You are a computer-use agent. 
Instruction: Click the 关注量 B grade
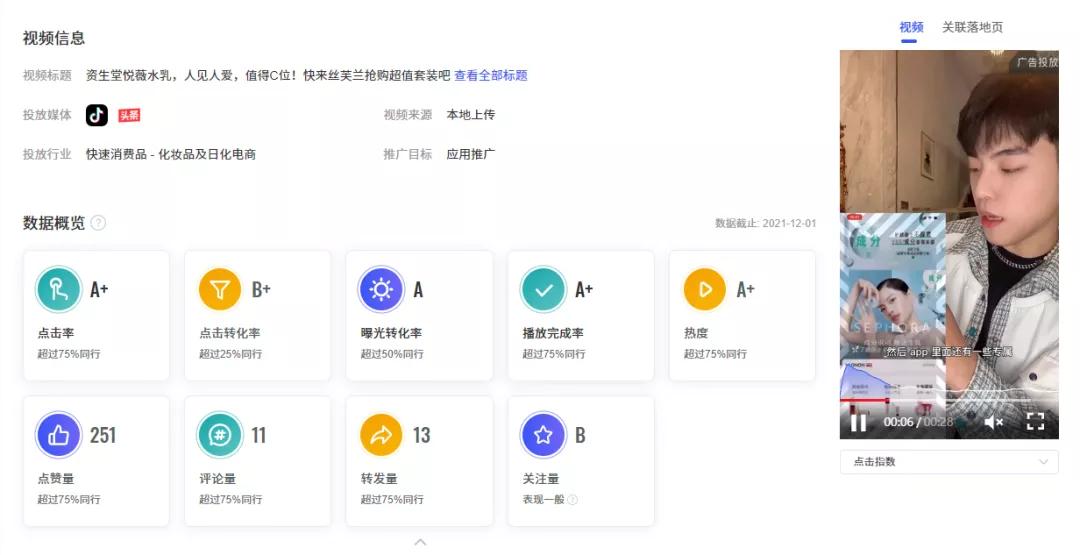pos(580,435)
